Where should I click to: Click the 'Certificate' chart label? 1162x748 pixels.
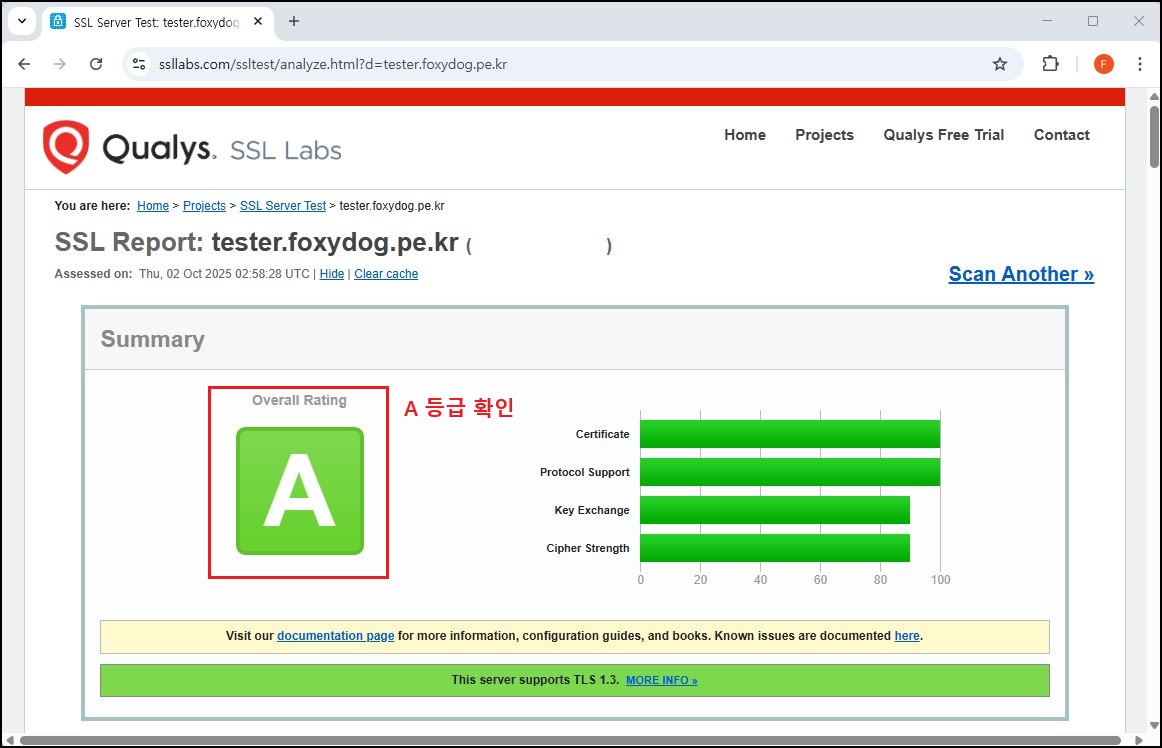602,434
